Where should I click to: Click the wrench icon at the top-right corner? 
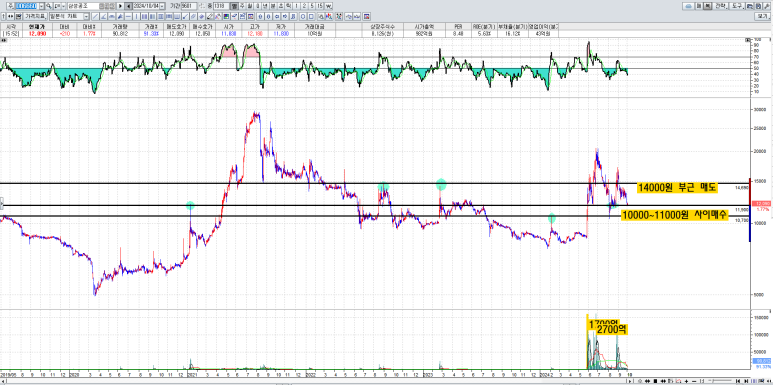point(767,6)
